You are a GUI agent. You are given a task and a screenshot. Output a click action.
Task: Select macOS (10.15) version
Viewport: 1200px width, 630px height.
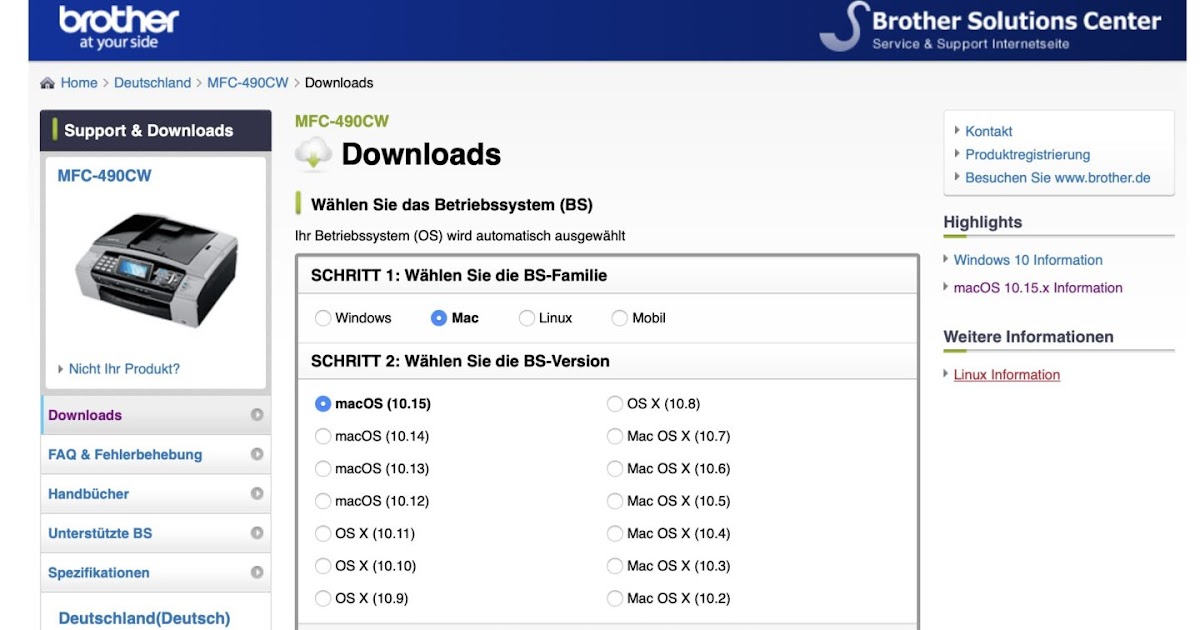point(323,404)
